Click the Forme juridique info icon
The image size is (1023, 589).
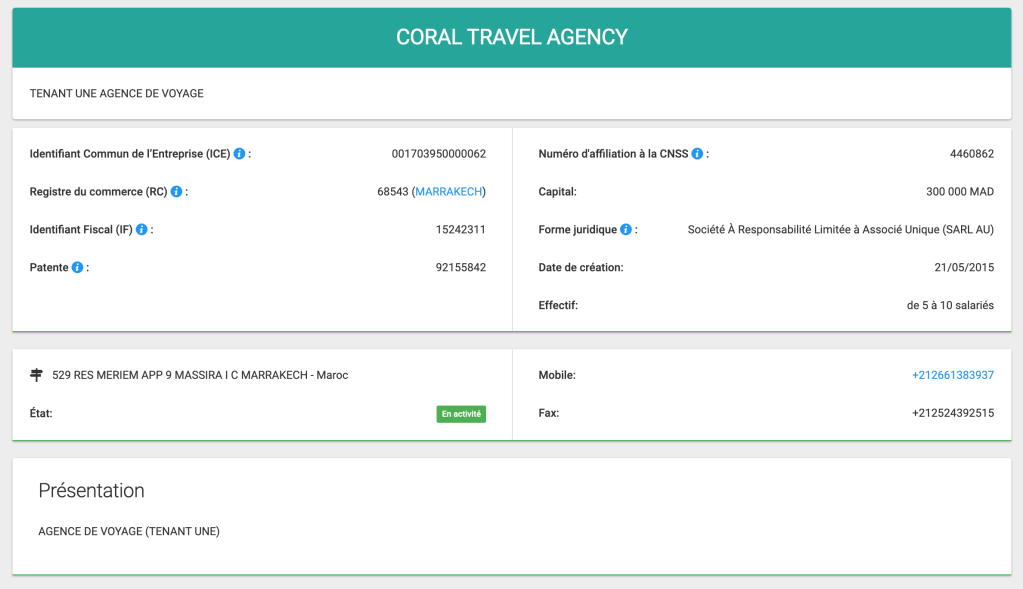[x=626, y=230]
